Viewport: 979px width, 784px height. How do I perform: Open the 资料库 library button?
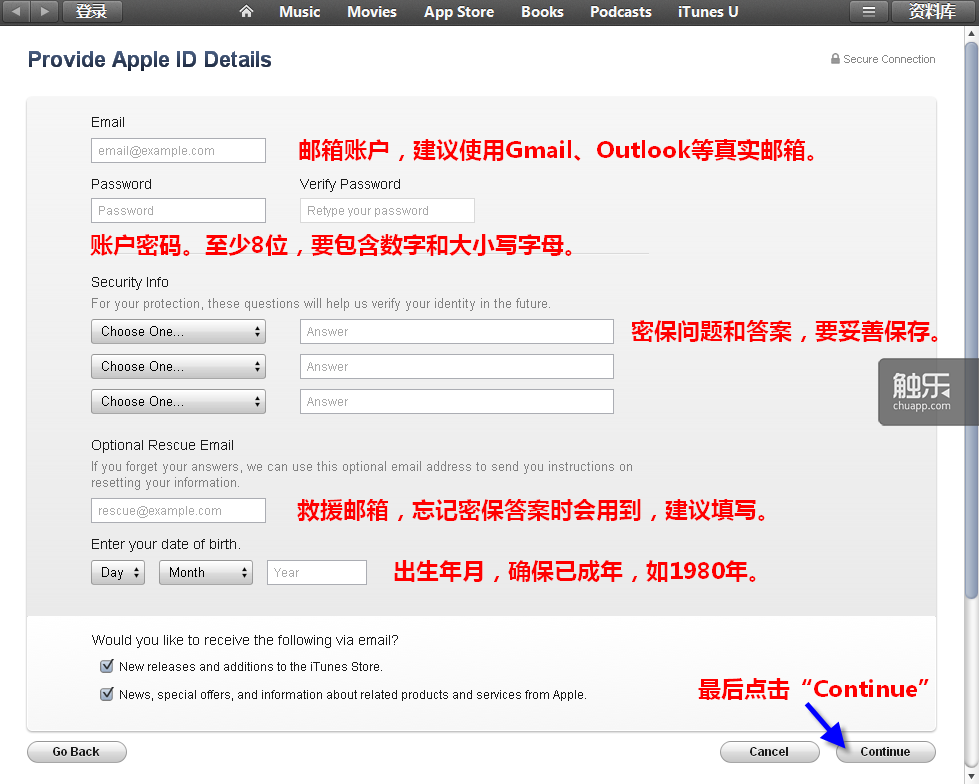pos(932,11)
